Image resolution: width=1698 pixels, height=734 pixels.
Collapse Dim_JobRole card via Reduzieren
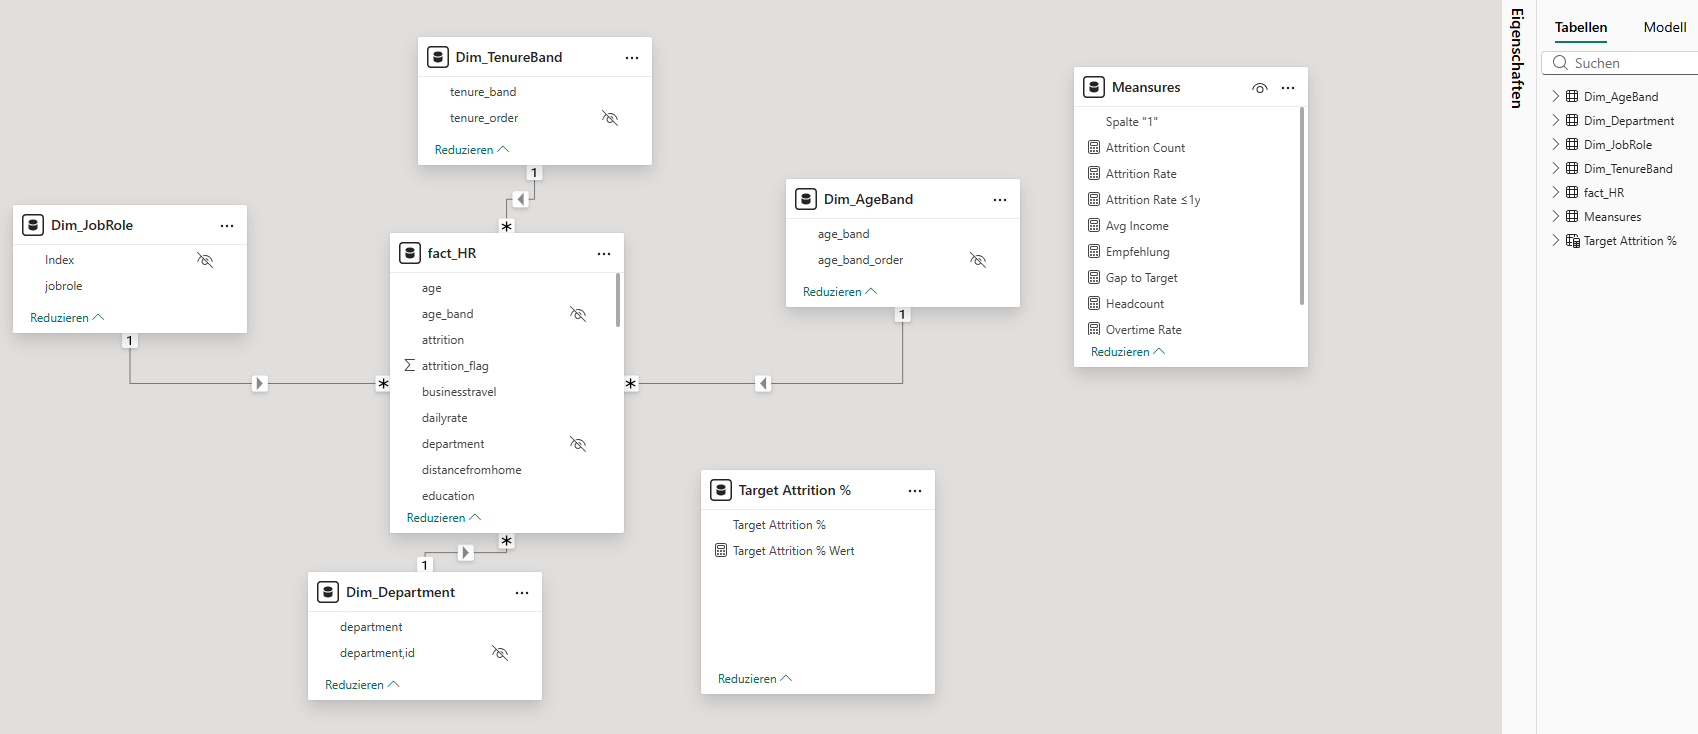[x=67, y=318]
